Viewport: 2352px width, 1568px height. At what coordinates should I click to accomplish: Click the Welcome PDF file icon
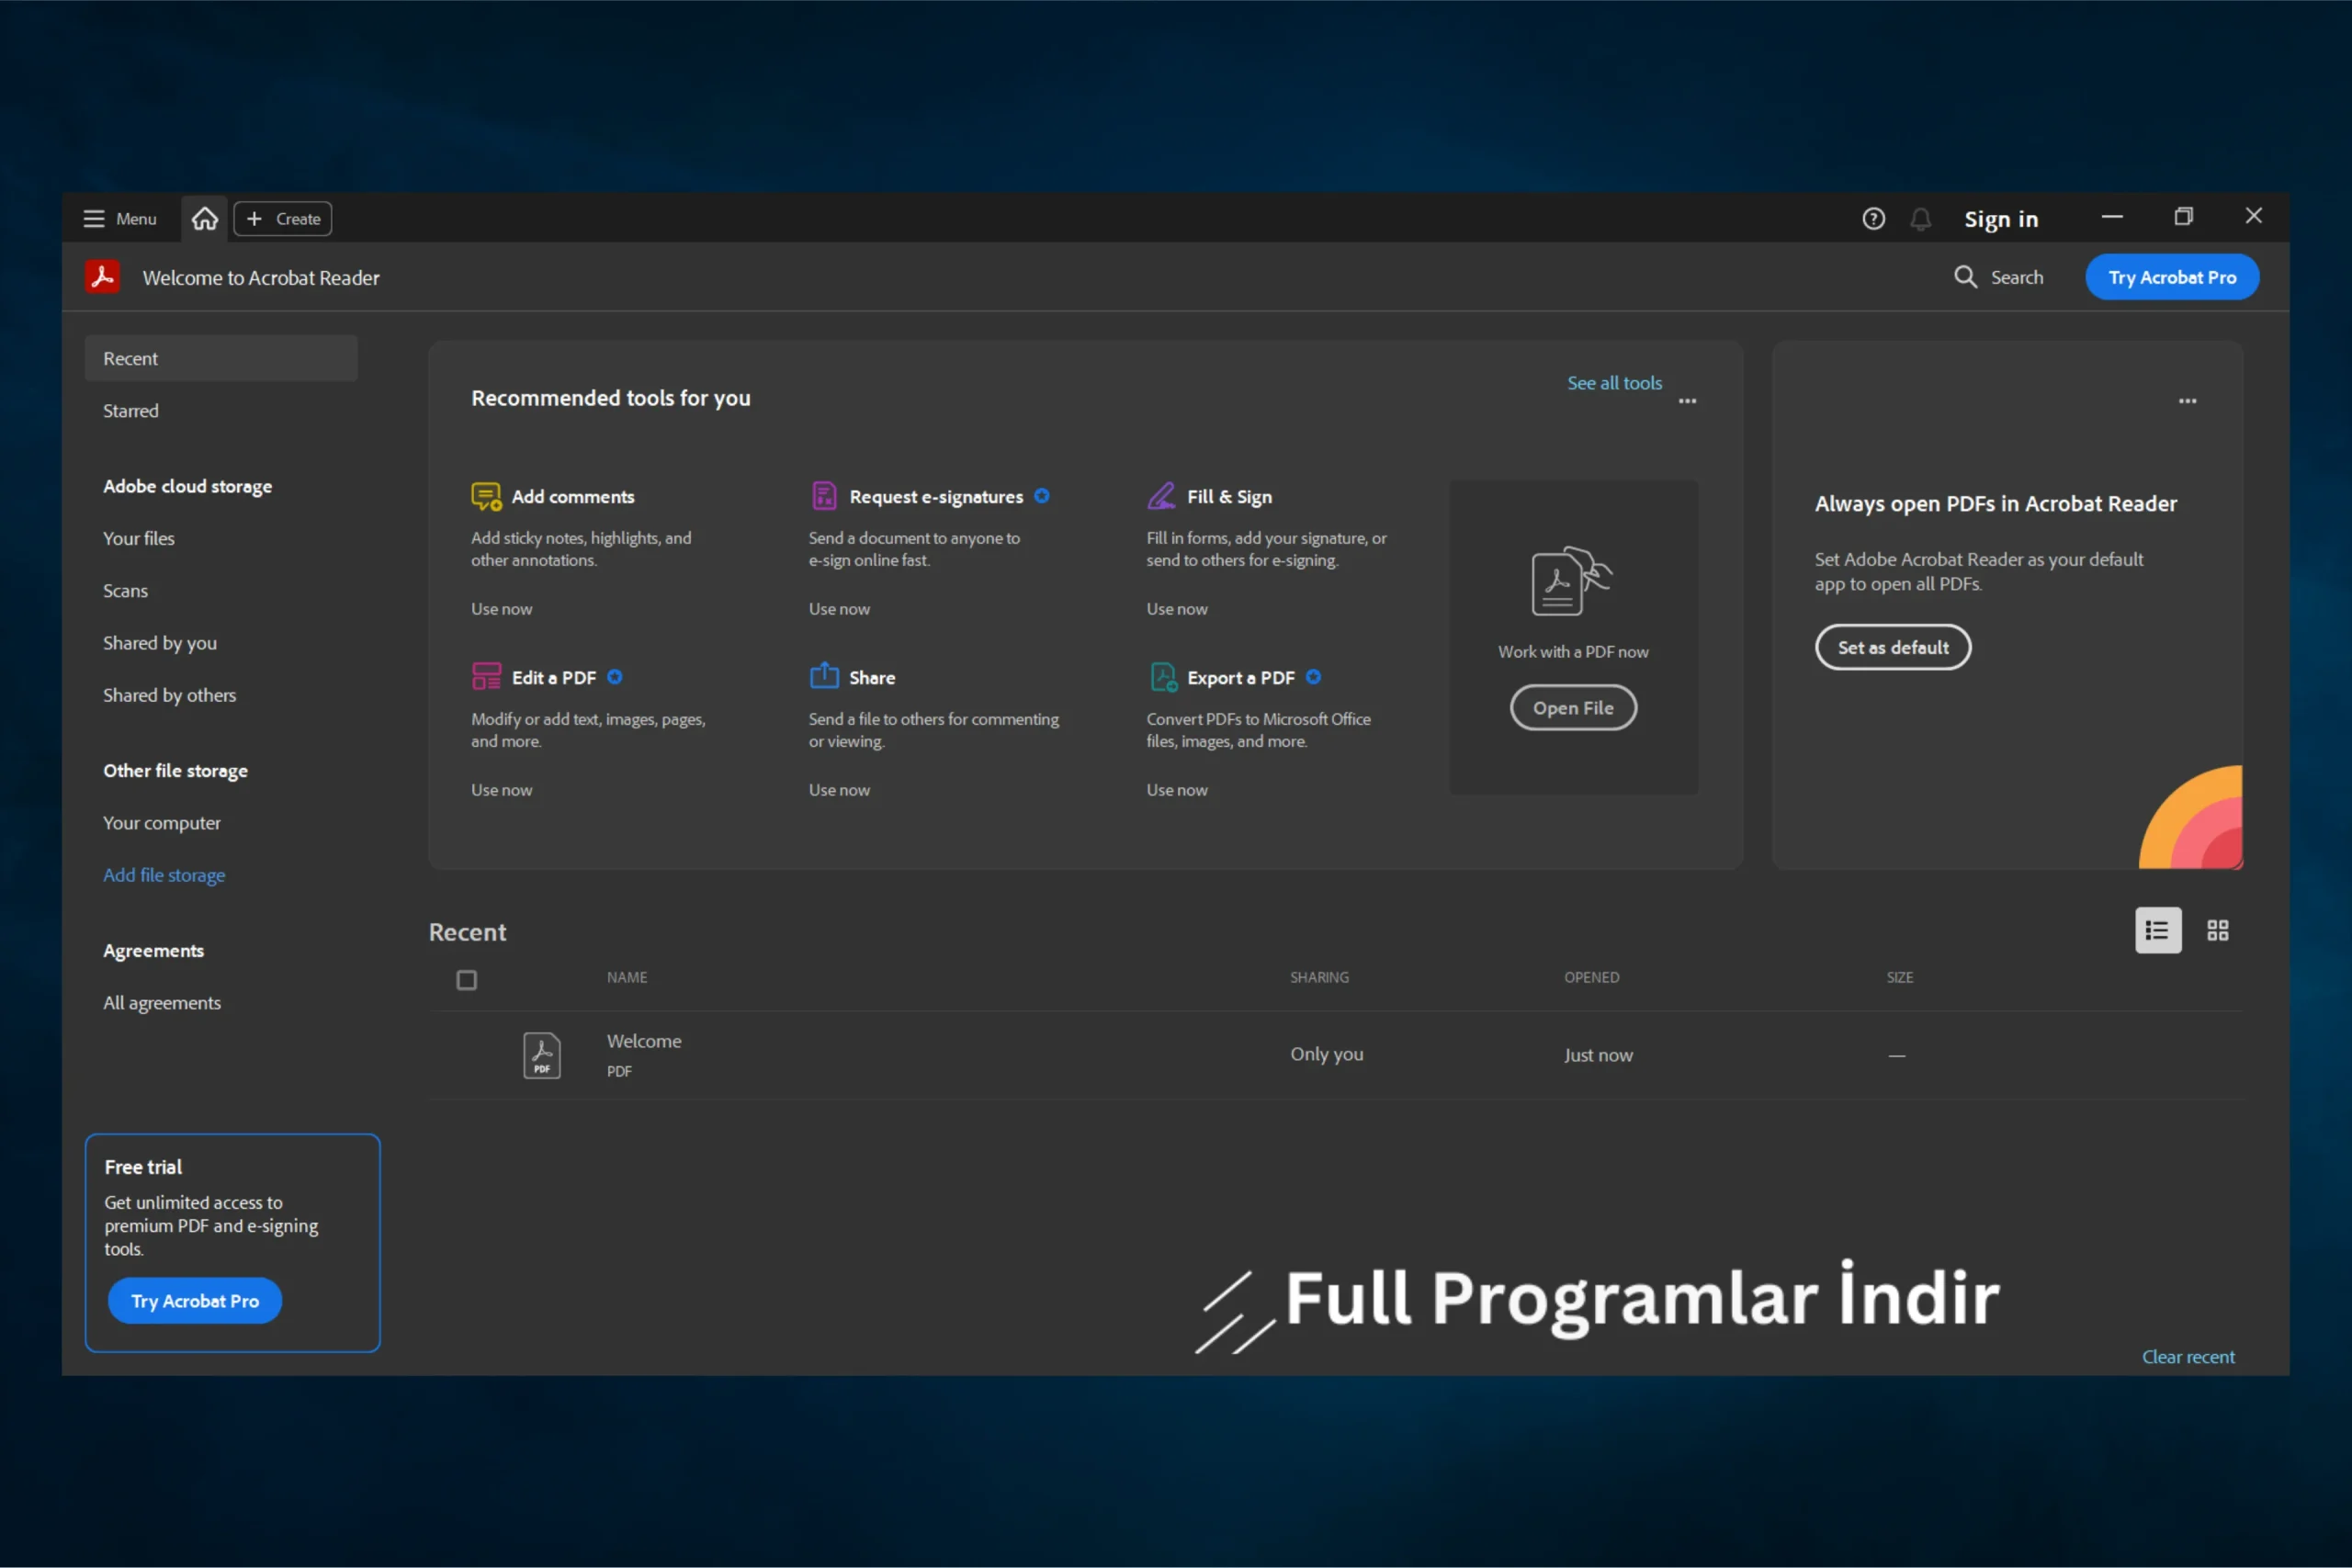click(x=542, y=1056)
